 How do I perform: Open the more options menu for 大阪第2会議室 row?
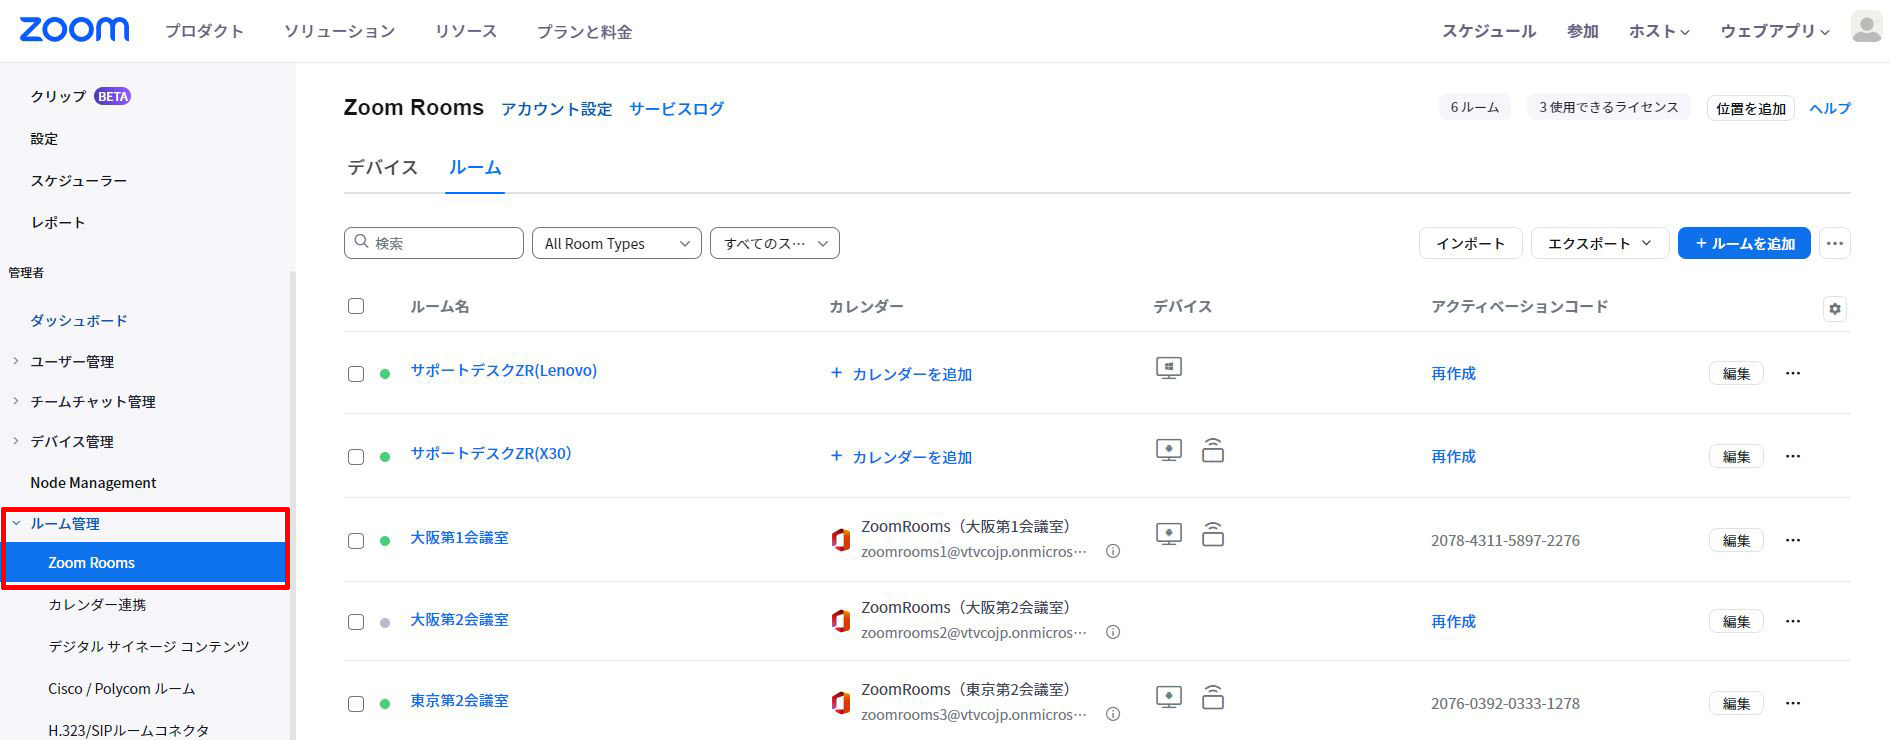[1792, 621]
